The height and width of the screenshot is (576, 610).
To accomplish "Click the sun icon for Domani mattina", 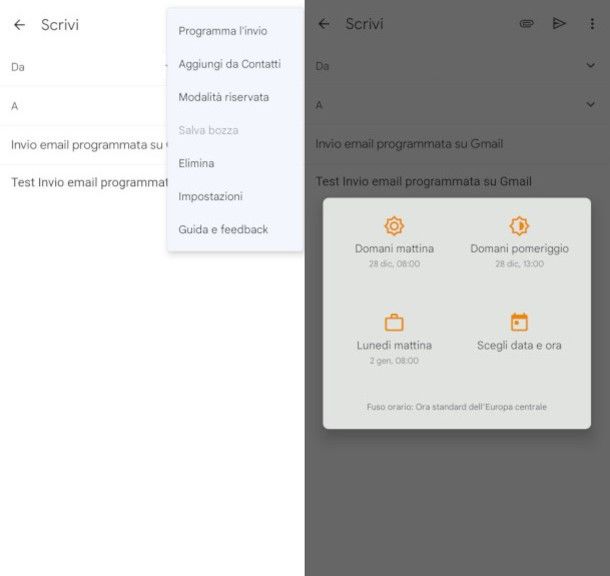I will tap(394, 226).
